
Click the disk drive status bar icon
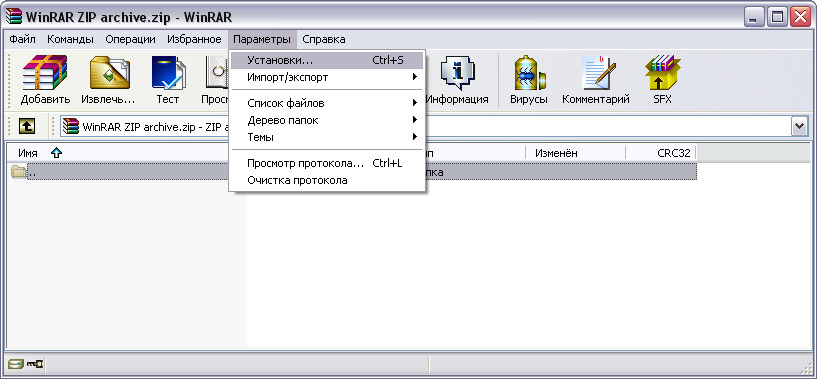click(x=16, y=363)
